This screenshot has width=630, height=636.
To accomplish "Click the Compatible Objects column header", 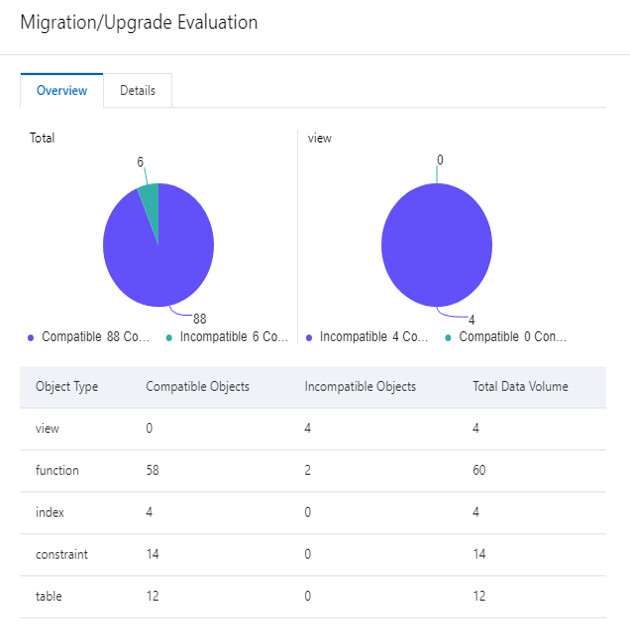I will pos(198,387).
